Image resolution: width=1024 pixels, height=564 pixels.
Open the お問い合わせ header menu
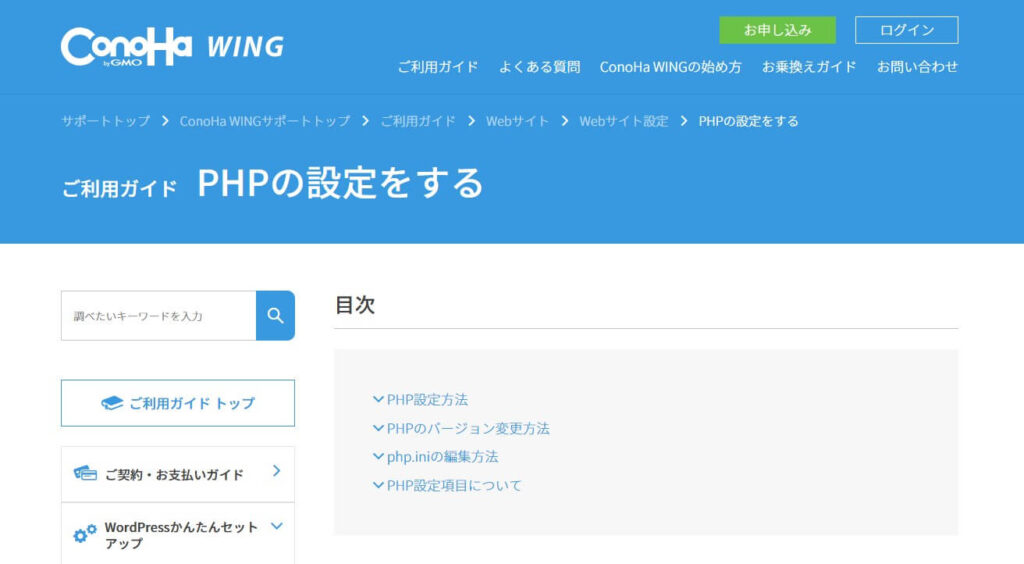pyautogui.click(x=918, y=67)
